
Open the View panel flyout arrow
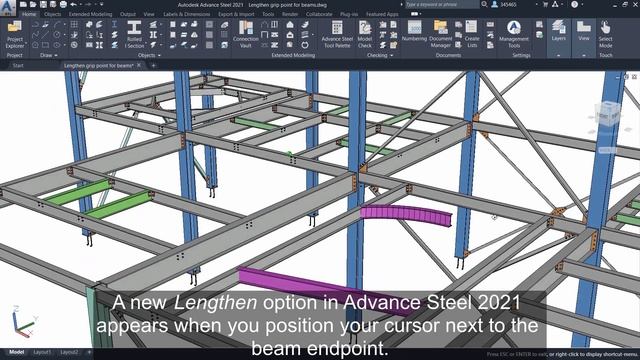584,55
